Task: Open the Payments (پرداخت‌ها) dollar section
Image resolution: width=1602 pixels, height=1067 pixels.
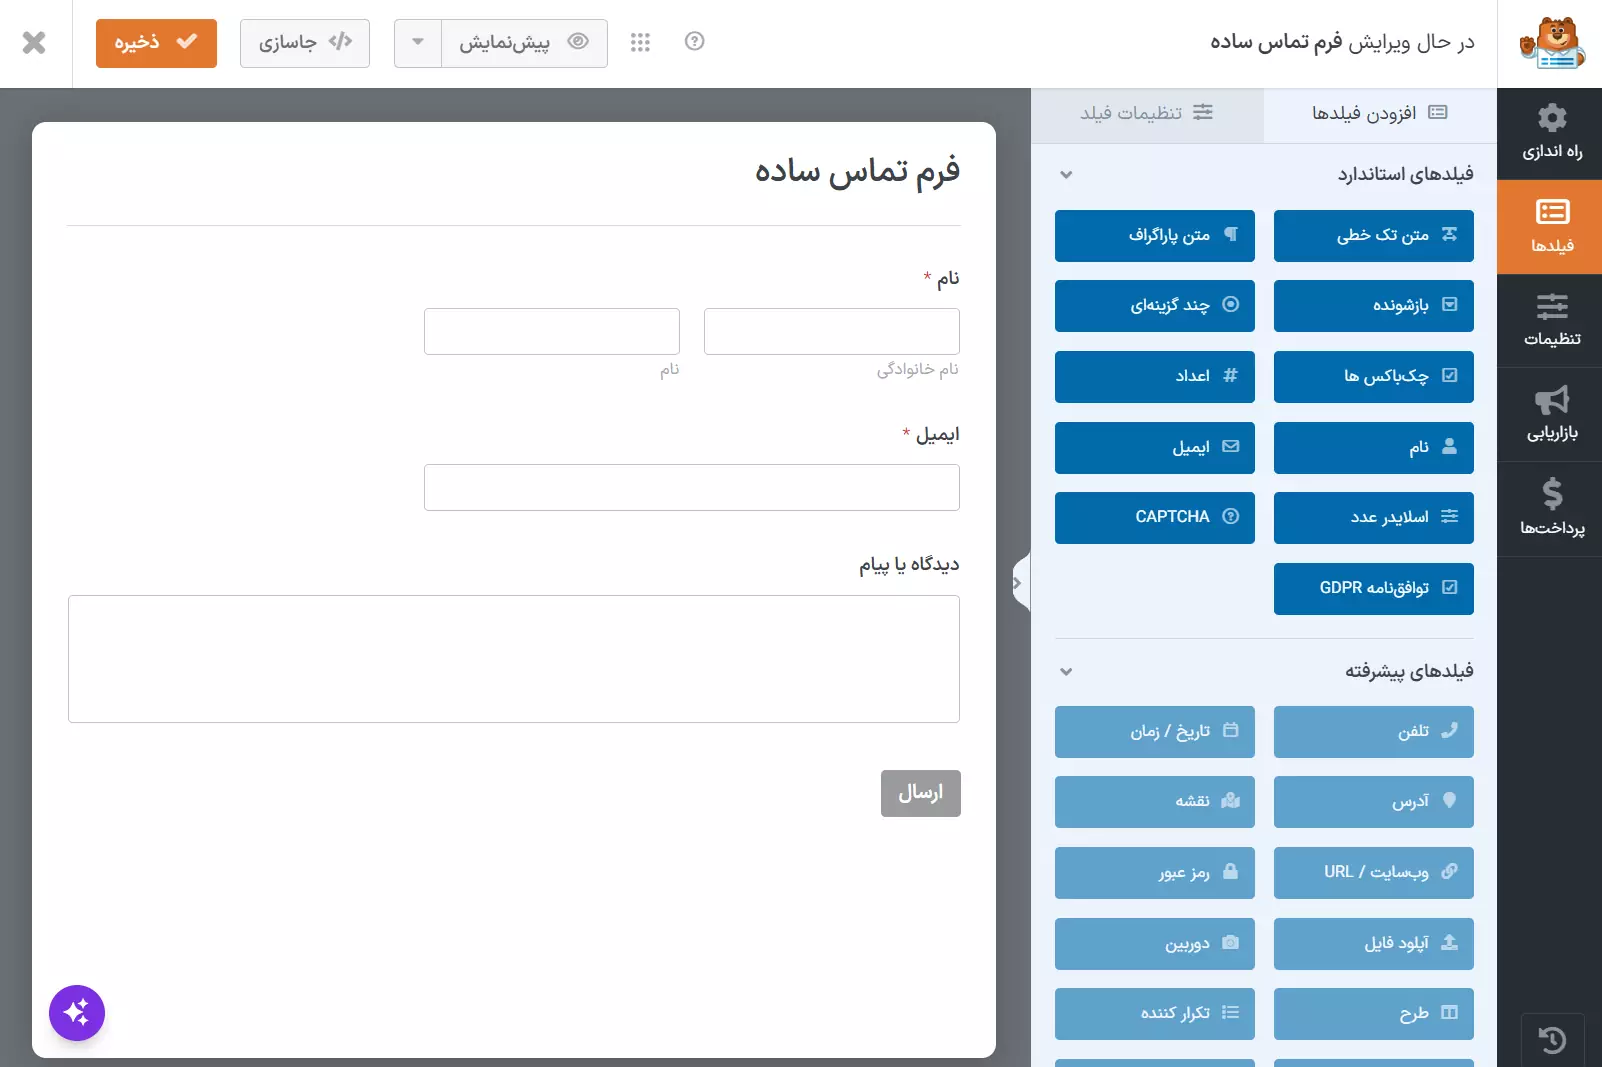Action: 1551,508
